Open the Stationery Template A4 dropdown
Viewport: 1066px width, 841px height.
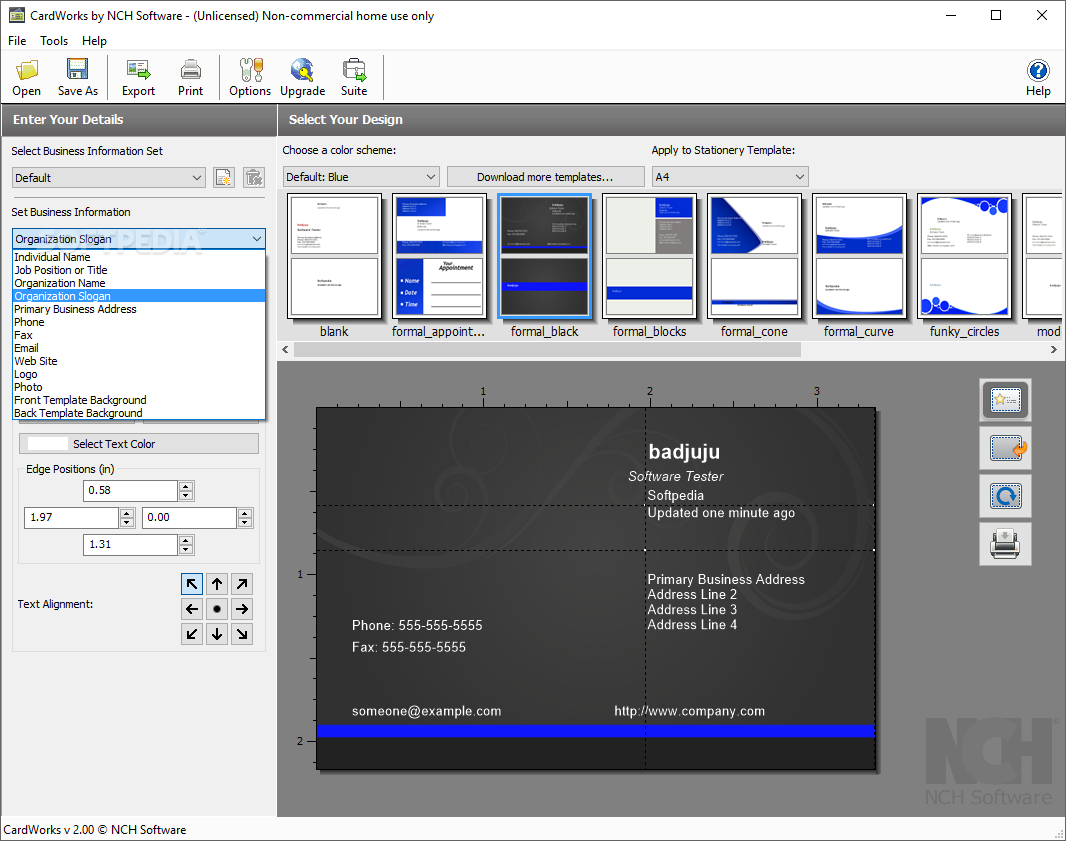point(729,177)
